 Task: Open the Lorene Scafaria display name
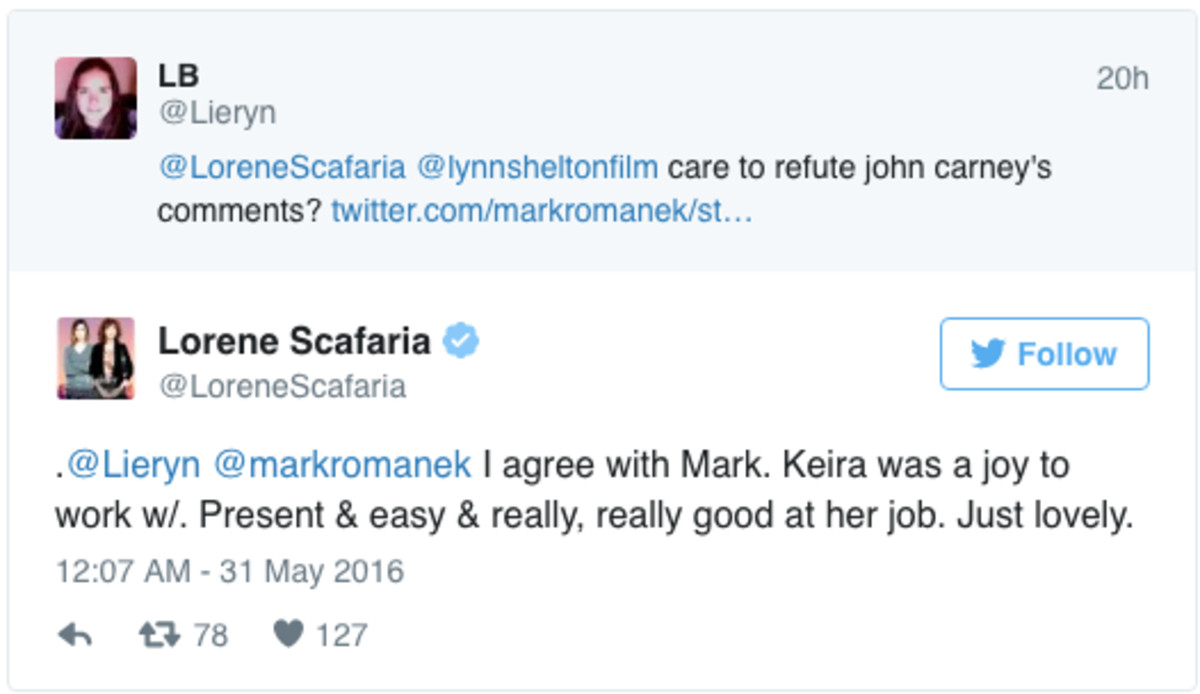pos(294,341)
